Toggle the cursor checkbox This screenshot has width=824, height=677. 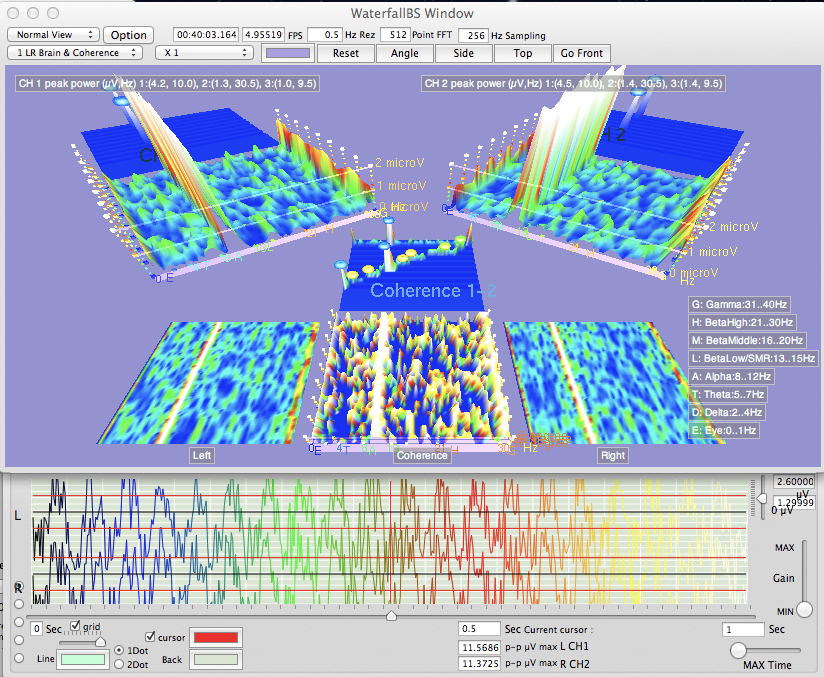coord(150,637)
